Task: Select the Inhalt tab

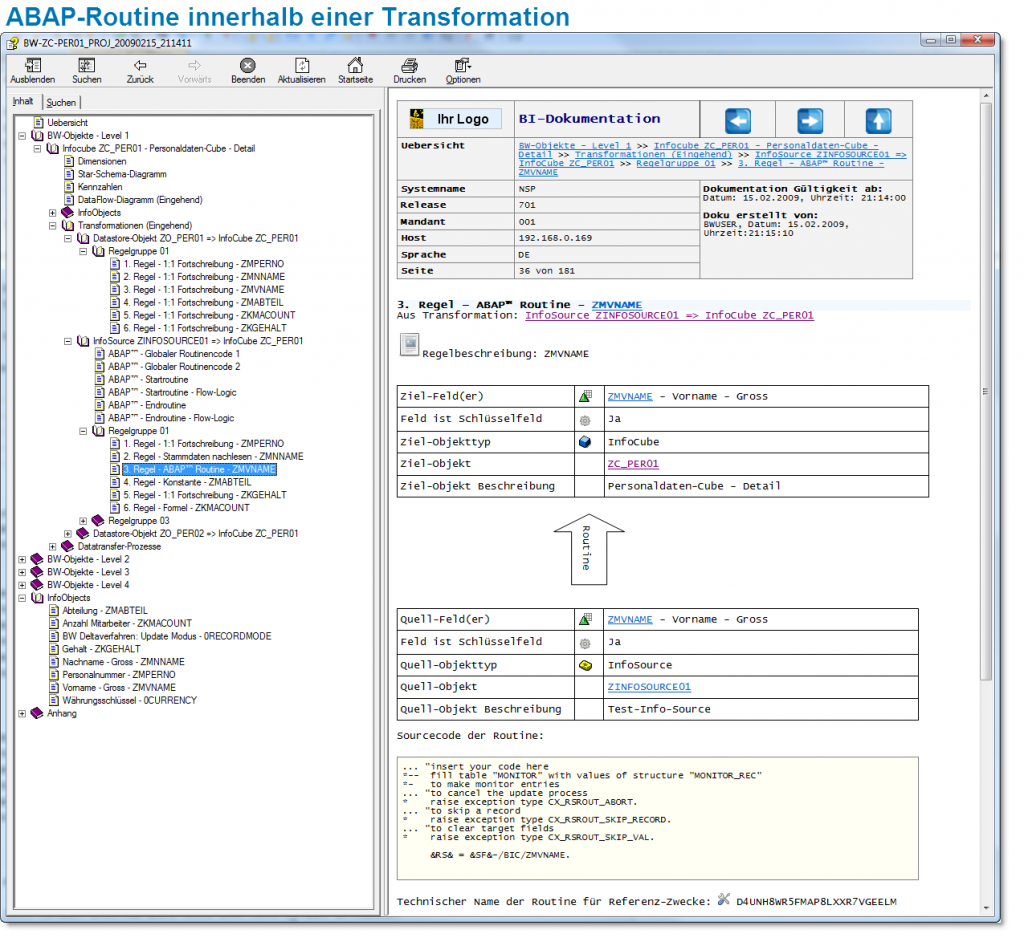Action: click(x=23, y=101)
